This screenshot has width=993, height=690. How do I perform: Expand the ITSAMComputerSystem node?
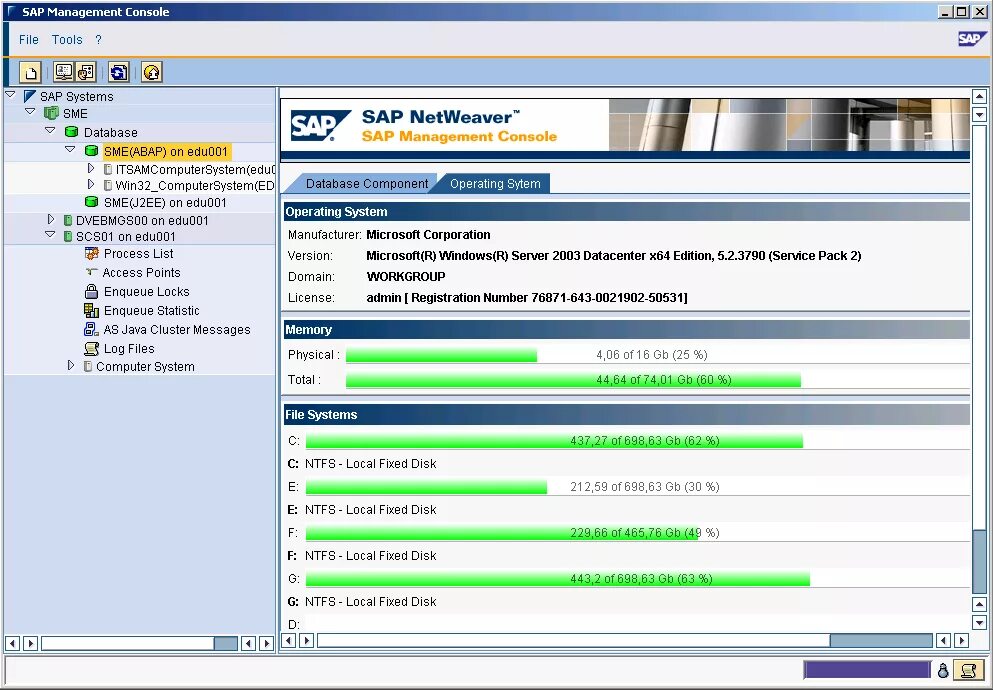(91, 168)
